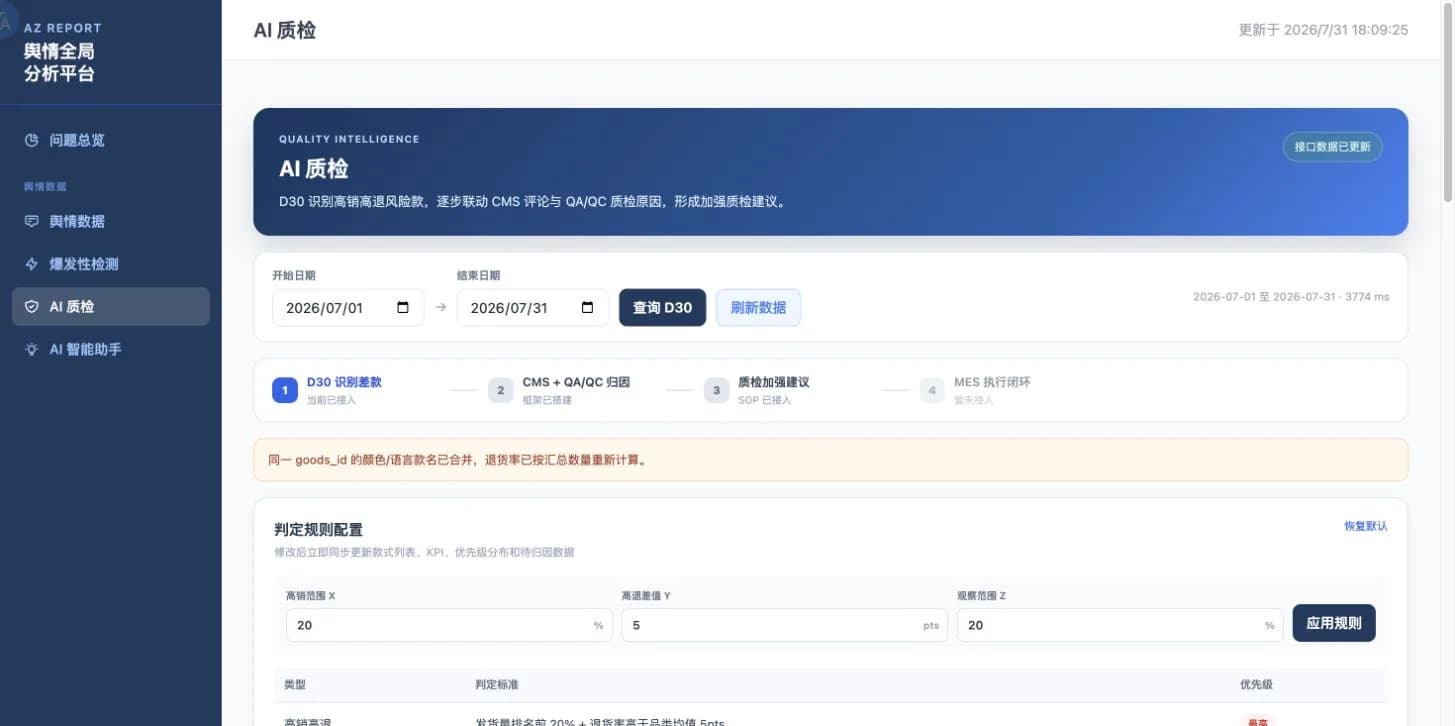Click the goods_id merge notice banner
The width and height of the screenshot is (1455, 726).
830,460
